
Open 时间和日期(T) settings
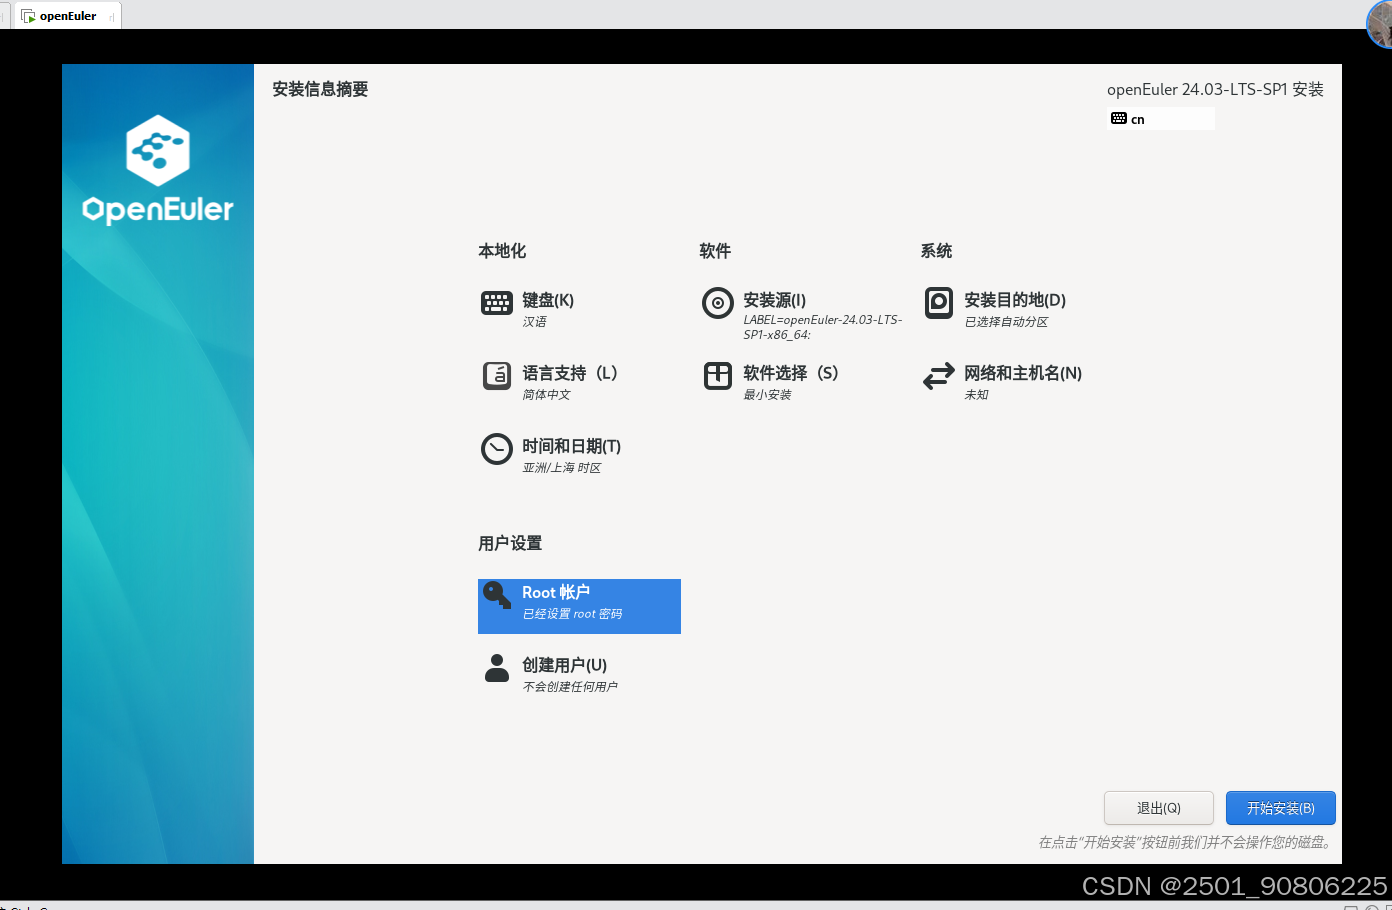572,446
